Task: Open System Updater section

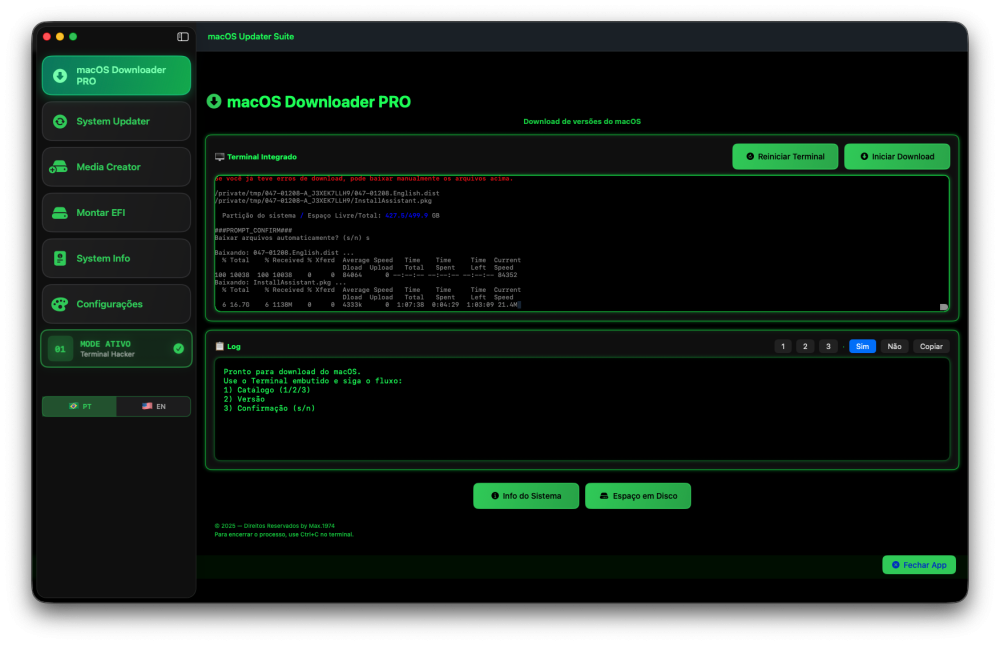Action: pyautogui.click(x=116, y=121)
